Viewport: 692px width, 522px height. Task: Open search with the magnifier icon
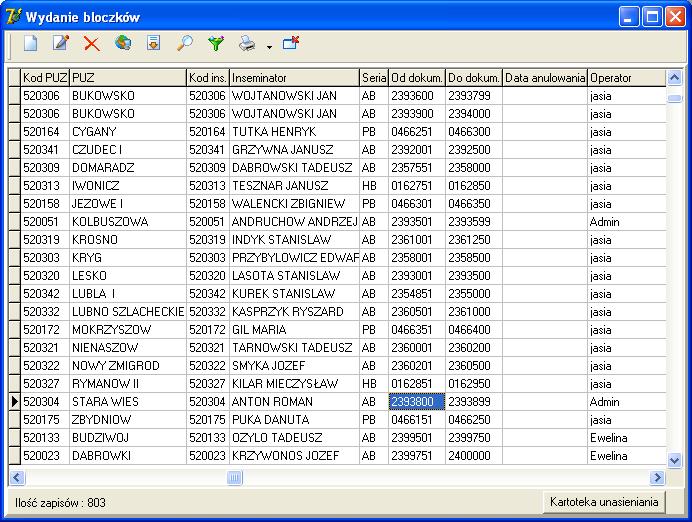click(x=184, y=43)
